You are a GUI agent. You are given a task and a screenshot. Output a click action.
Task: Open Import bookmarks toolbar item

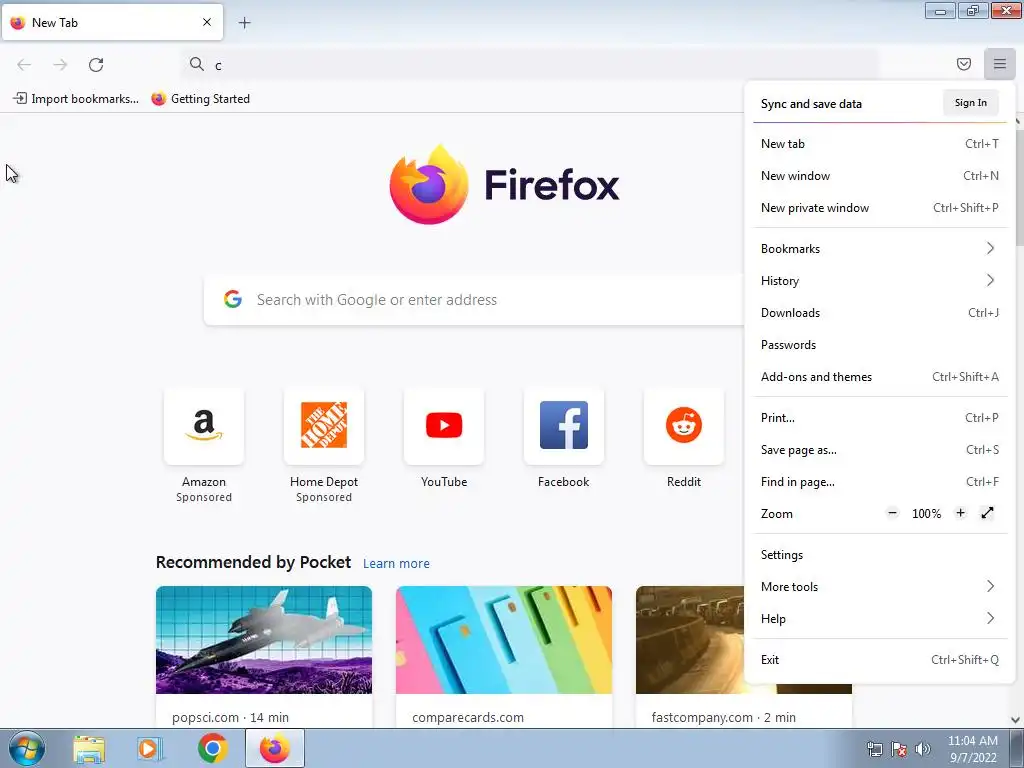click(x=76, y=99)
